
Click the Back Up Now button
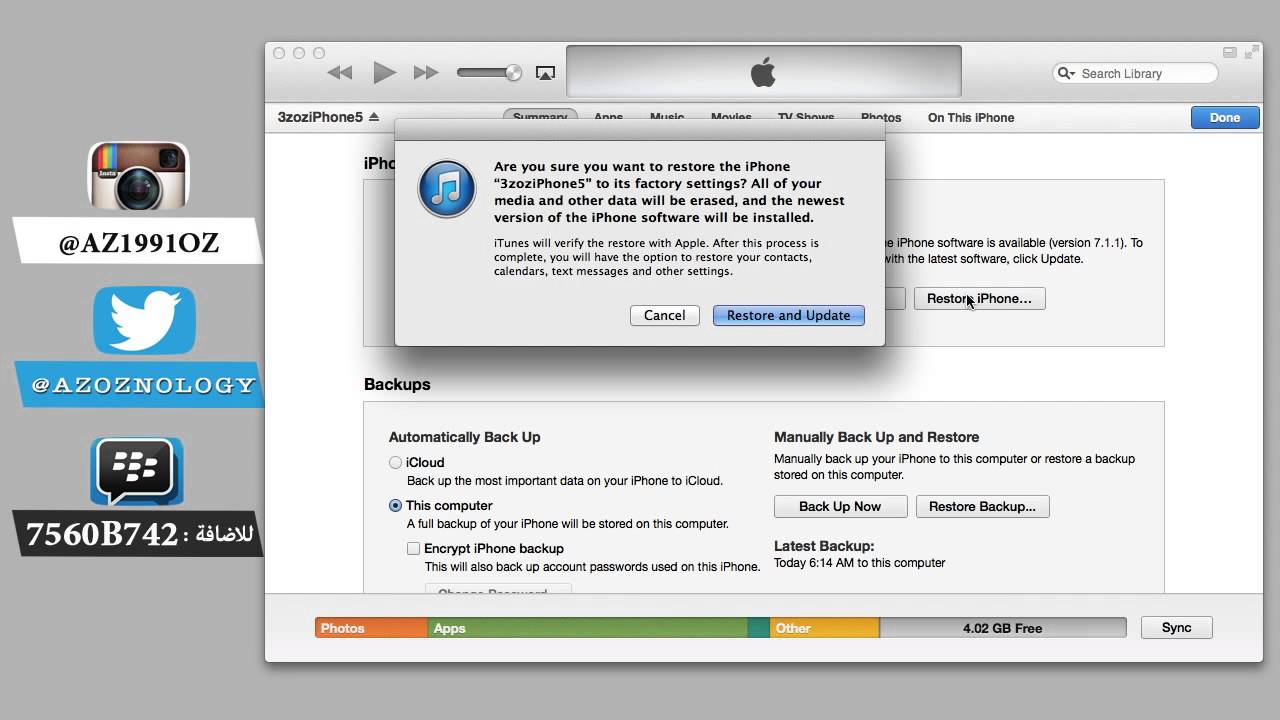pos(840,506)
